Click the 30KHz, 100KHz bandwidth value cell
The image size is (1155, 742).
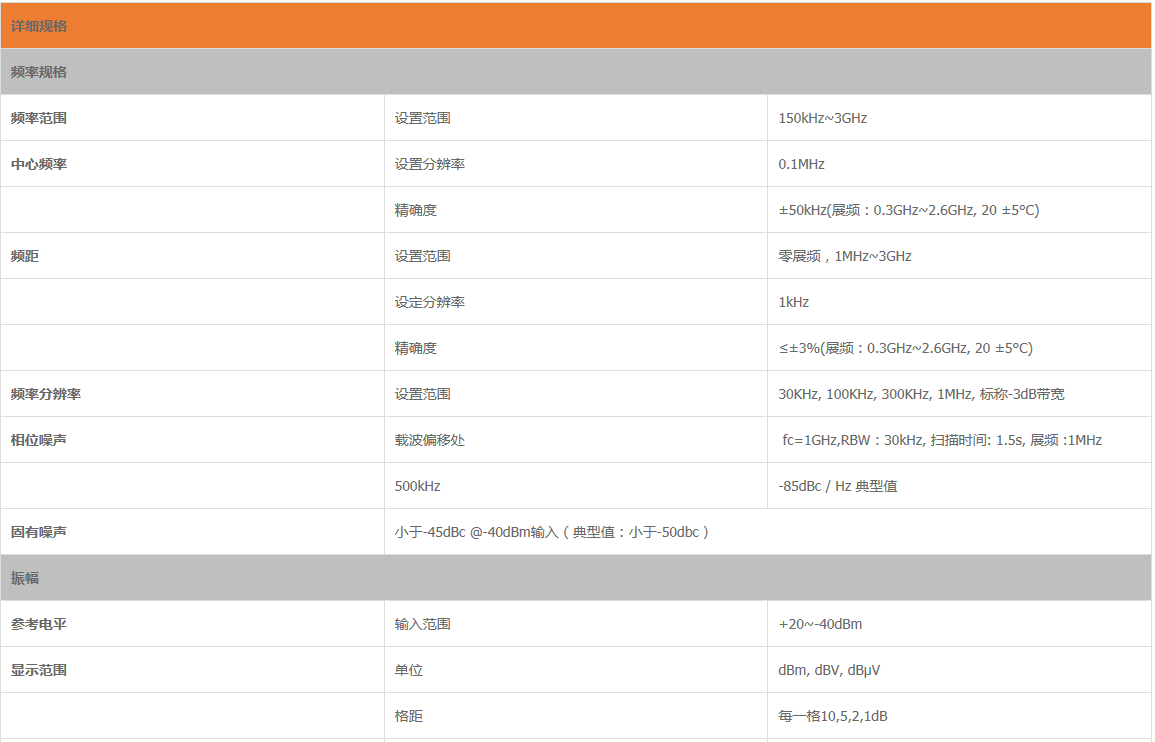click(921, 394)
